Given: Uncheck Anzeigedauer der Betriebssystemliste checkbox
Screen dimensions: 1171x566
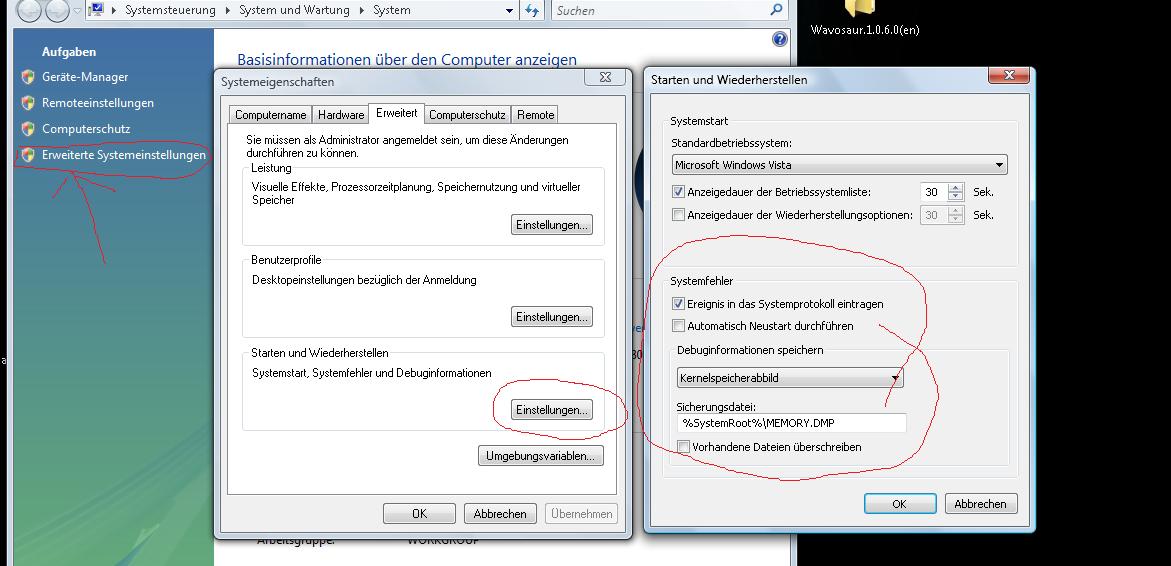Looking at the screenshot, I should point(678,192).
